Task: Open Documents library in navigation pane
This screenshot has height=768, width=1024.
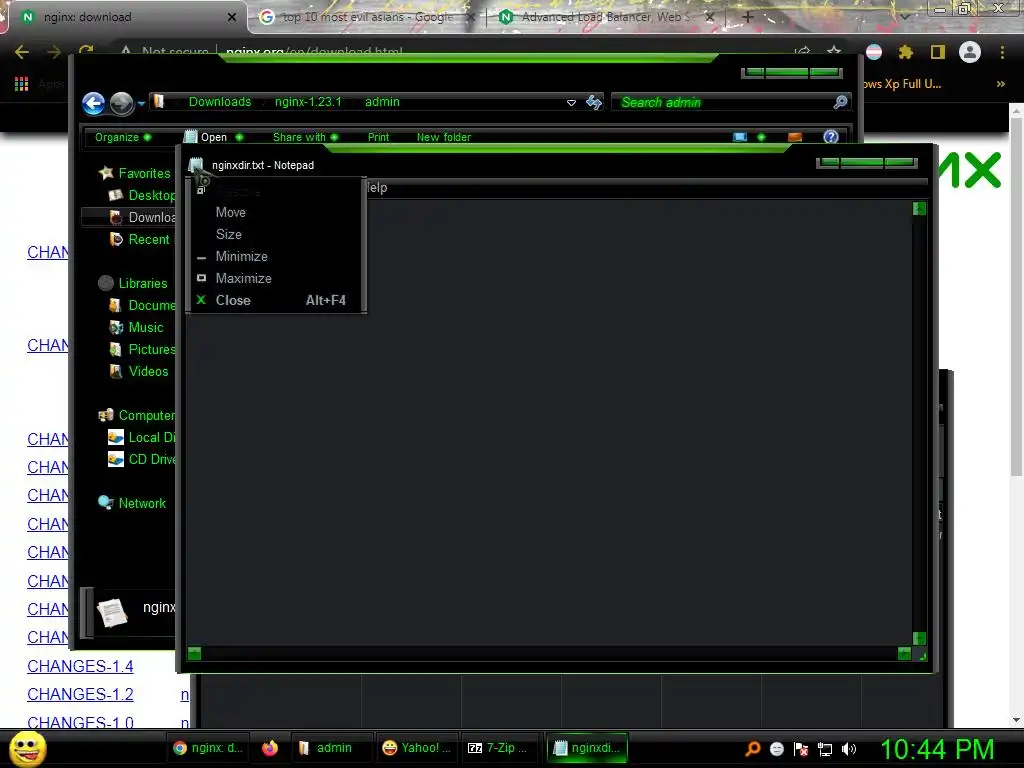Action: point(142,306)
